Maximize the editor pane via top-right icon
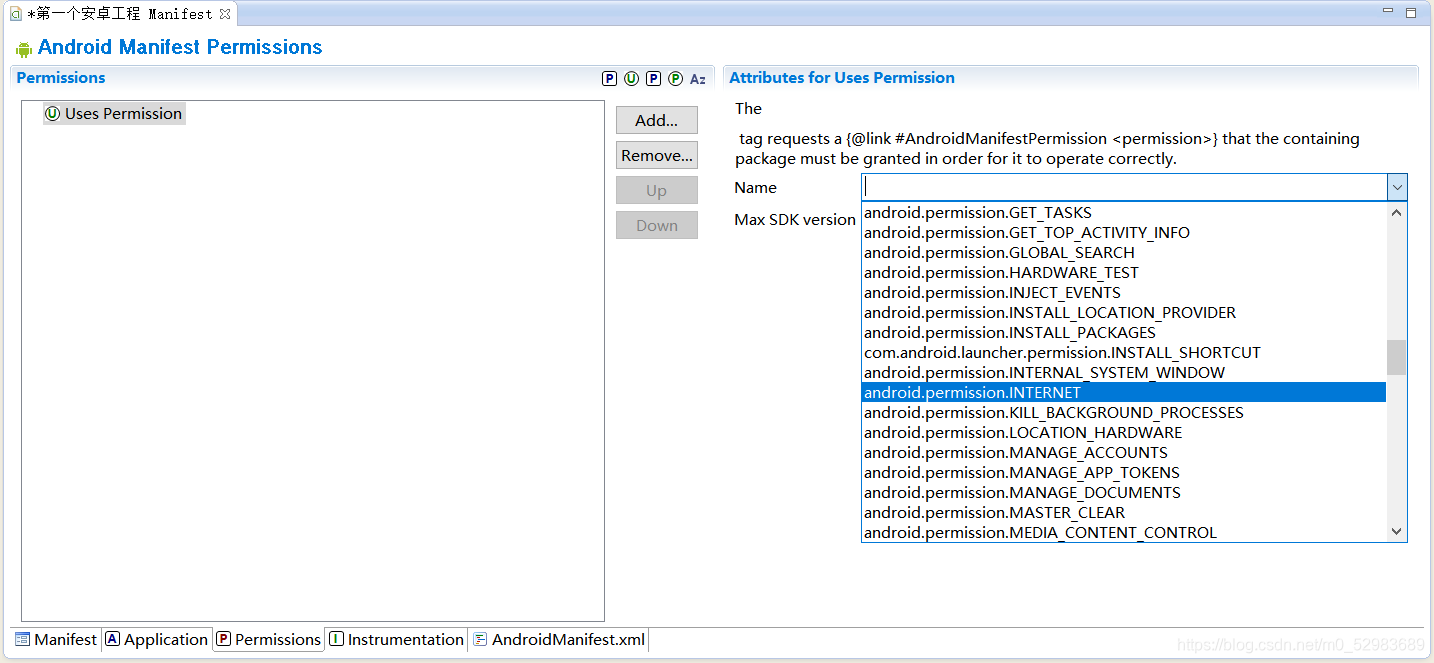The height and width of the screenshot is (663, 1434). click(x=1411, y=12)
